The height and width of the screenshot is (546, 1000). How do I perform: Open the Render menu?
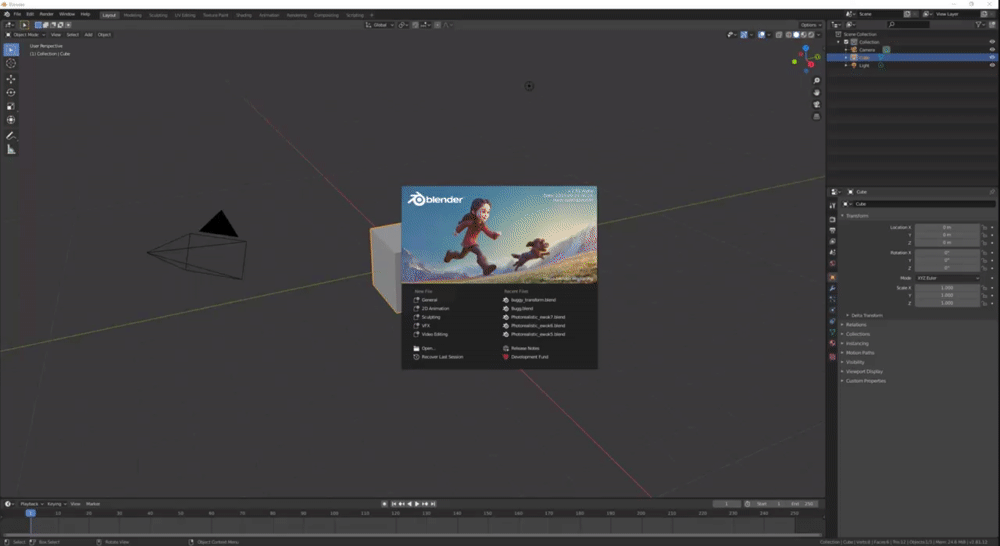[x=47, y=14]
